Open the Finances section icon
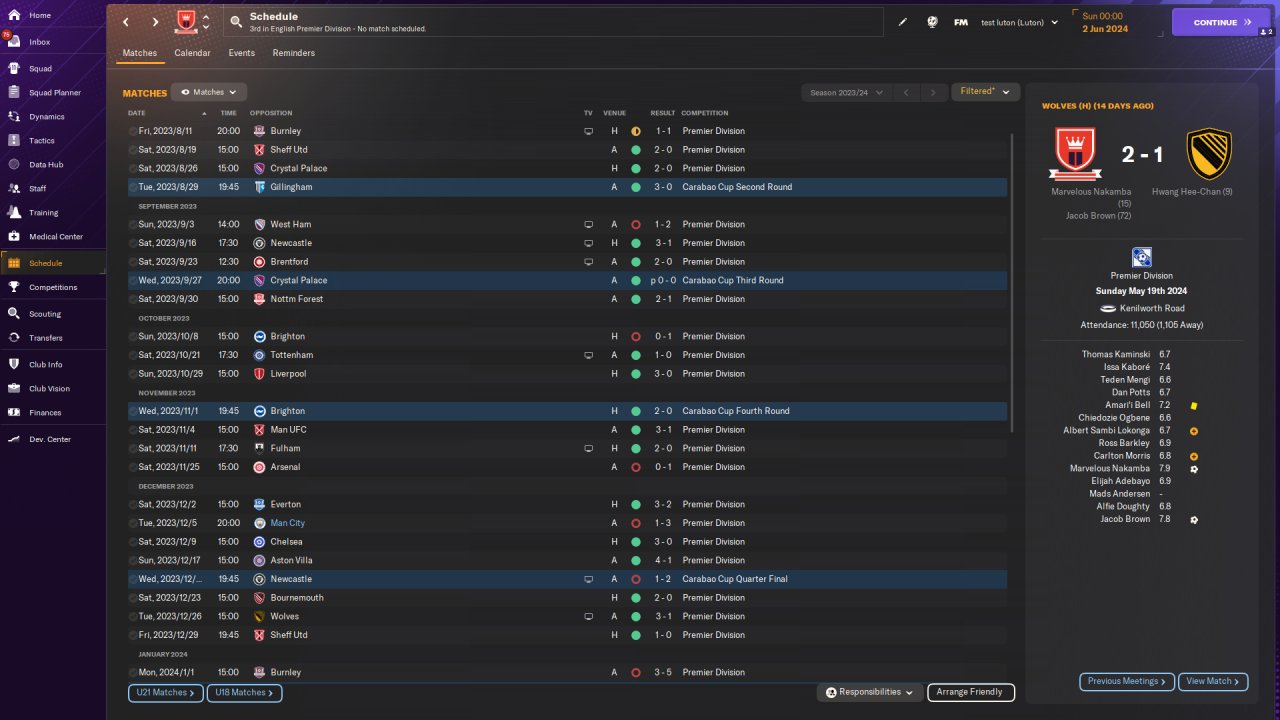Viewport: 1280px width, 720px height. tap(14, 412)
